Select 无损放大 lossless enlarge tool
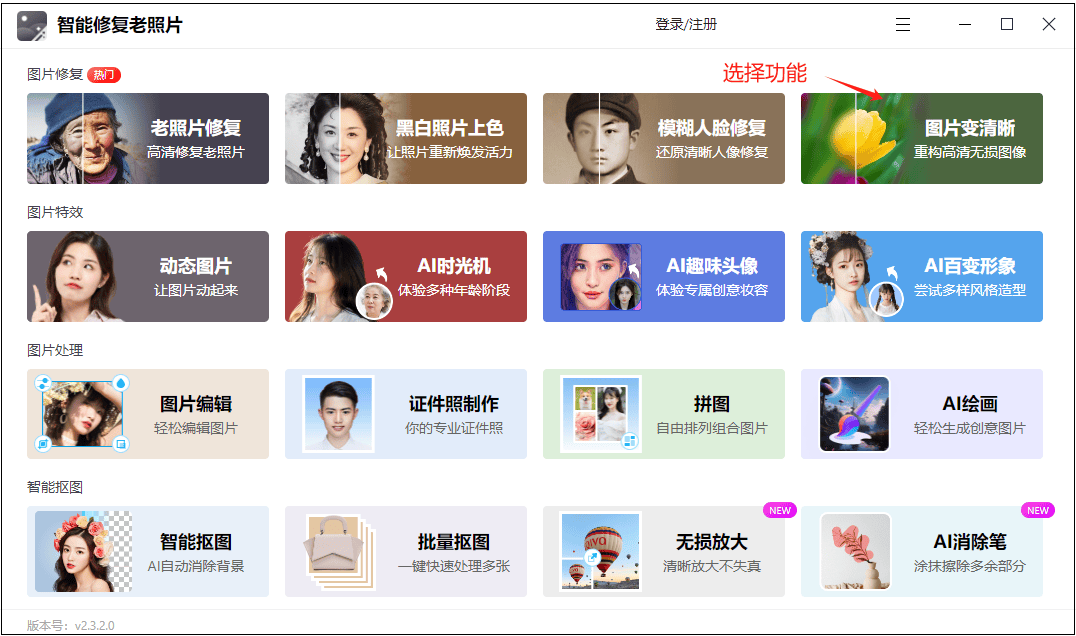Image resolution: width=1076 pixels, height=636 pixels. point(664,552)
